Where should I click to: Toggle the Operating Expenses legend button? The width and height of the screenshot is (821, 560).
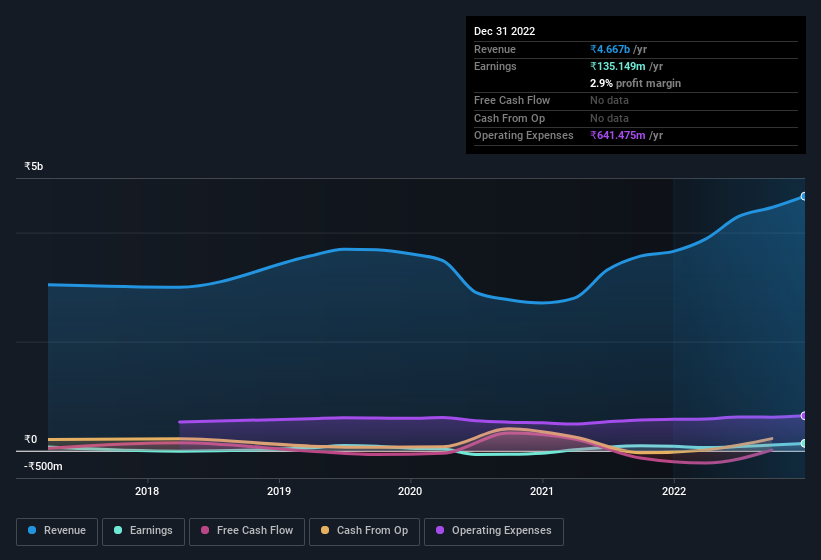pyautogui.click(x=494, y=531)
